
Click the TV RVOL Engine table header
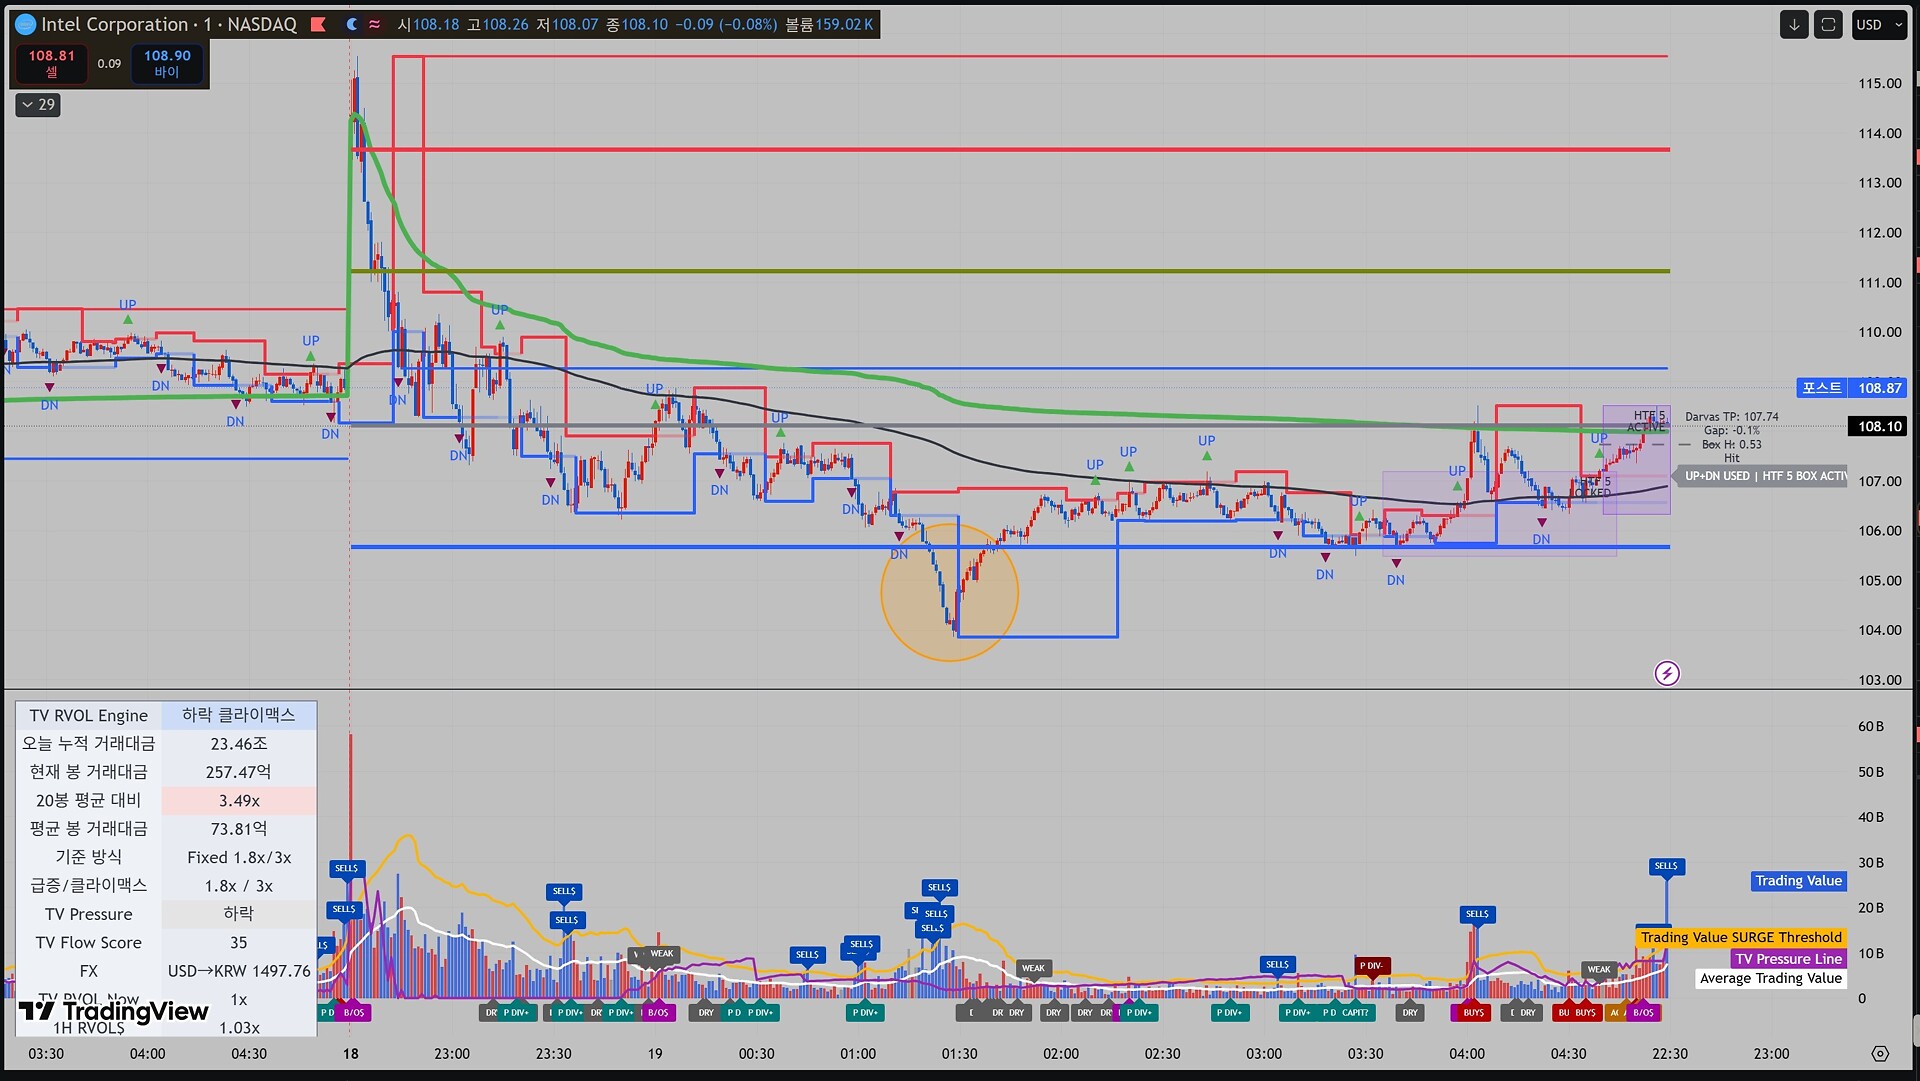coord(89,715)
